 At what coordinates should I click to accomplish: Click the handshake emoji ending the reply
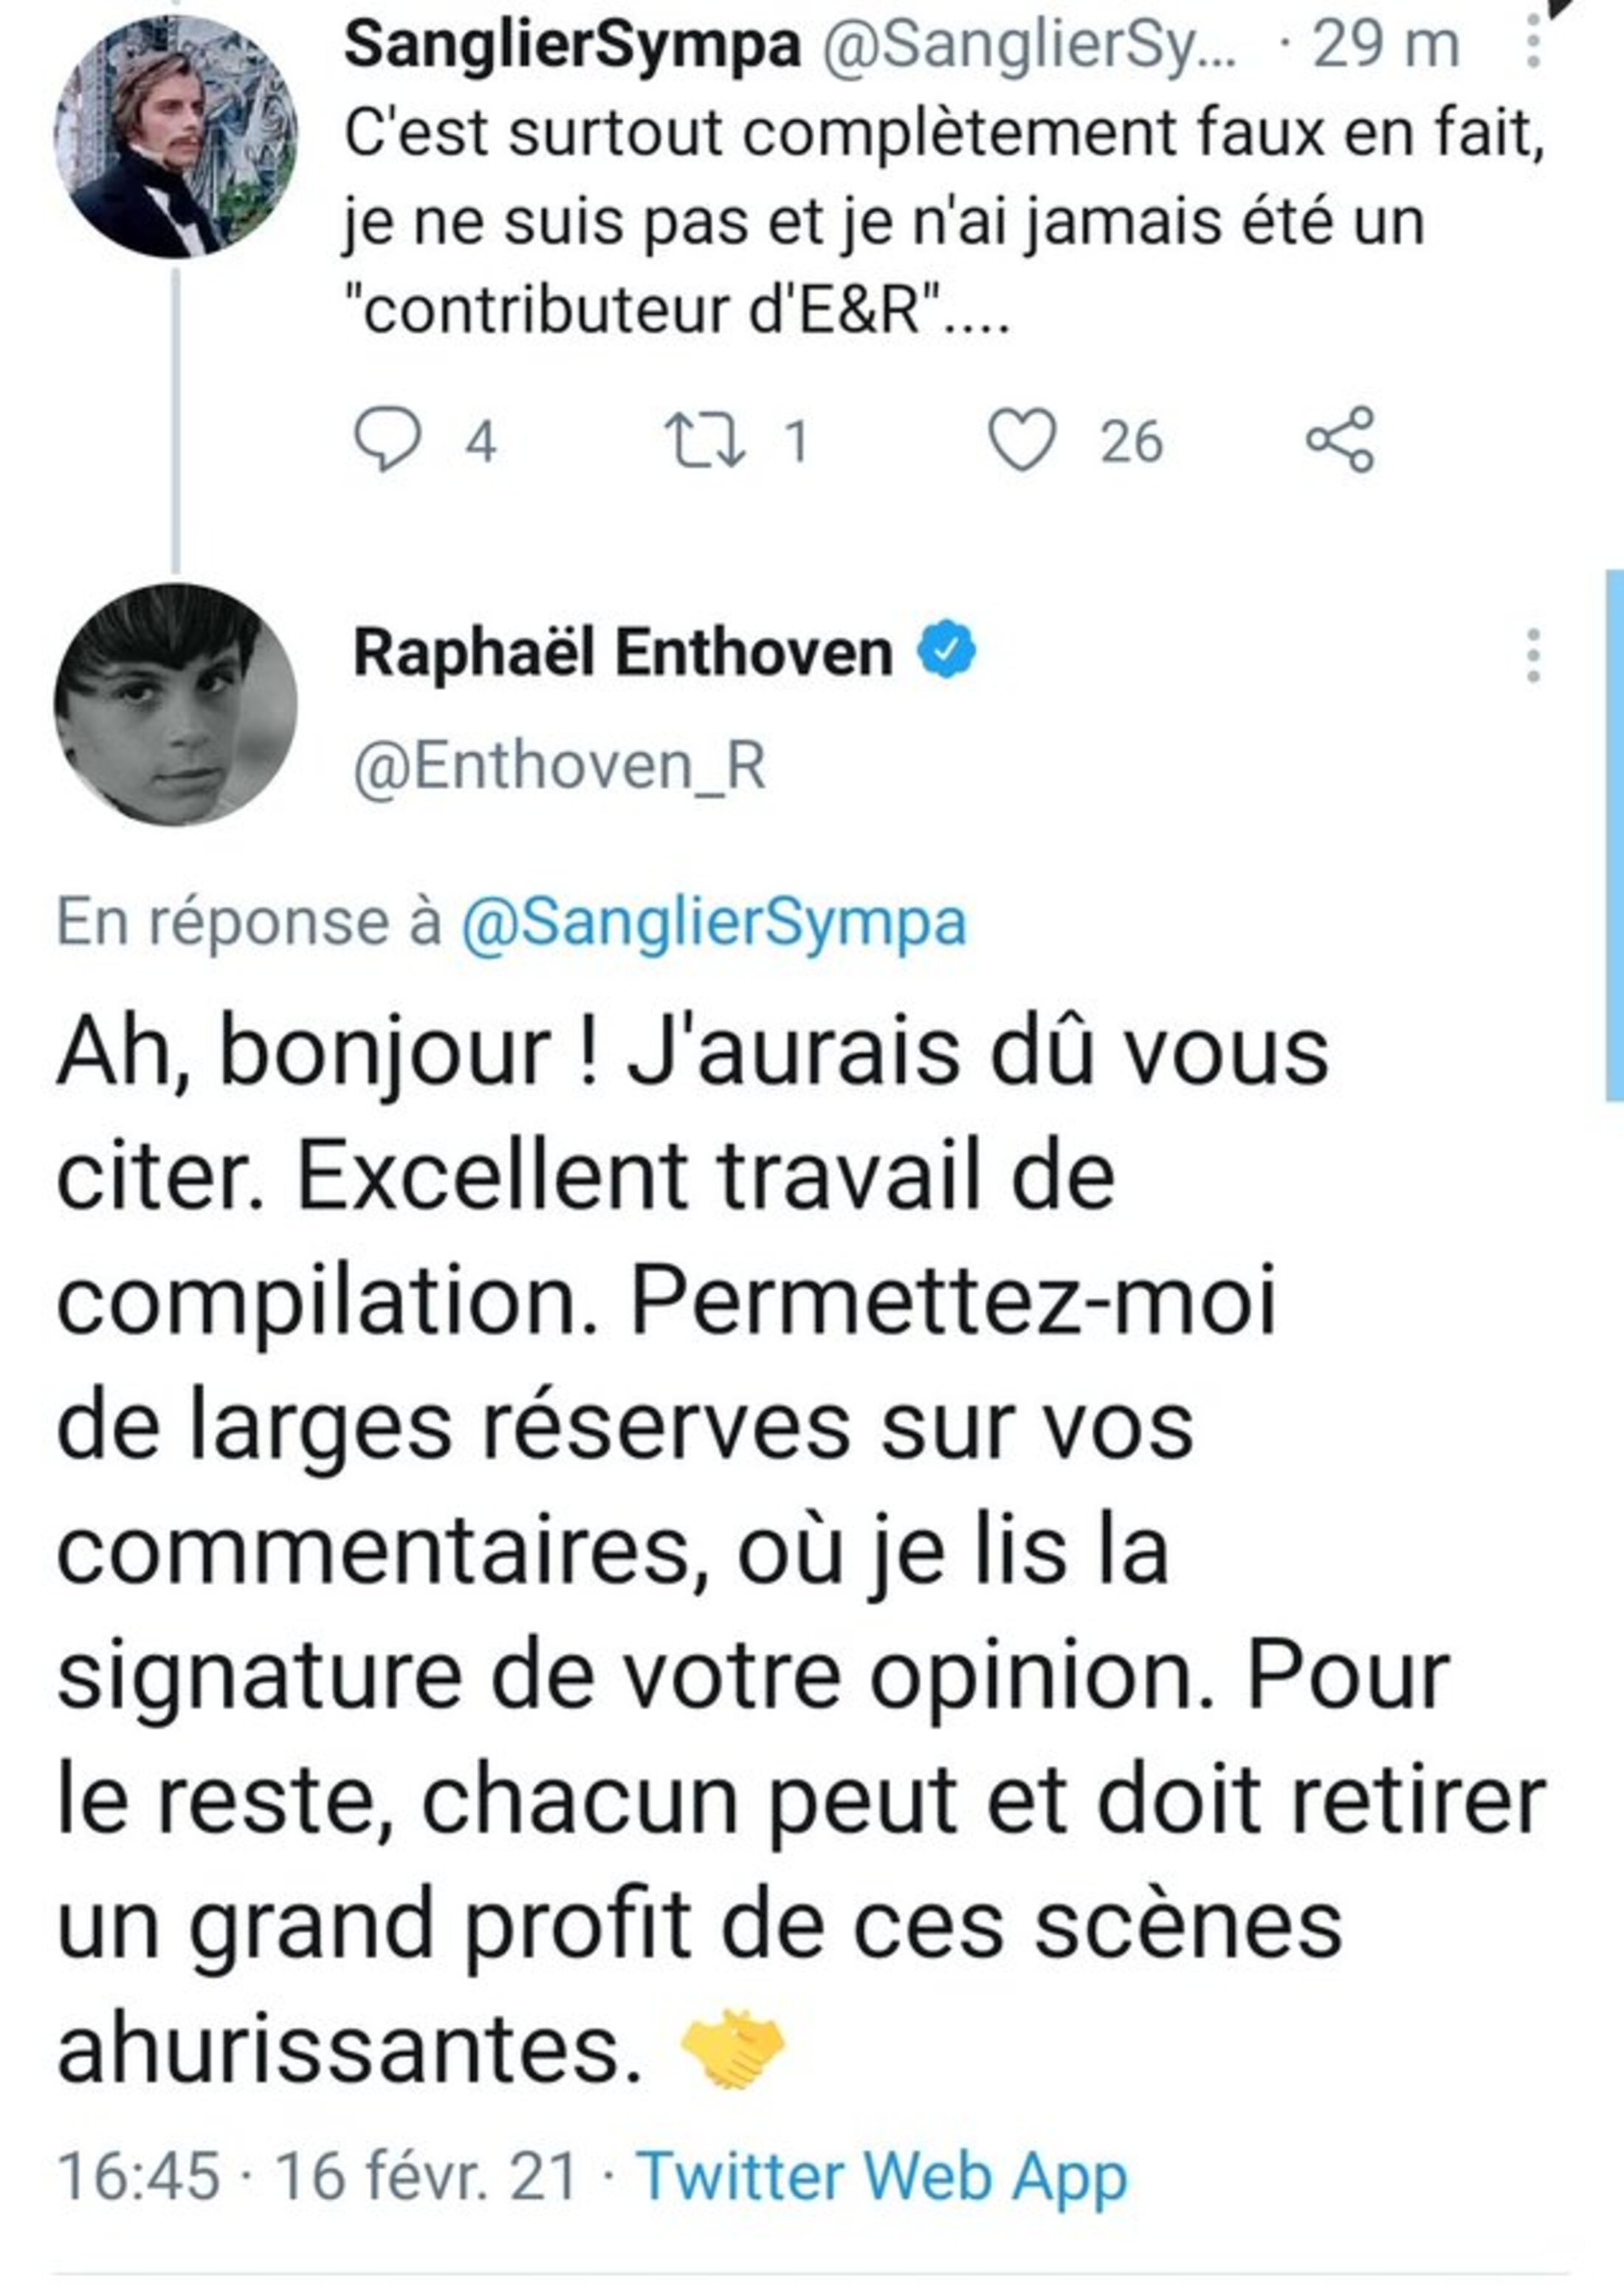tap(733, 2050)
